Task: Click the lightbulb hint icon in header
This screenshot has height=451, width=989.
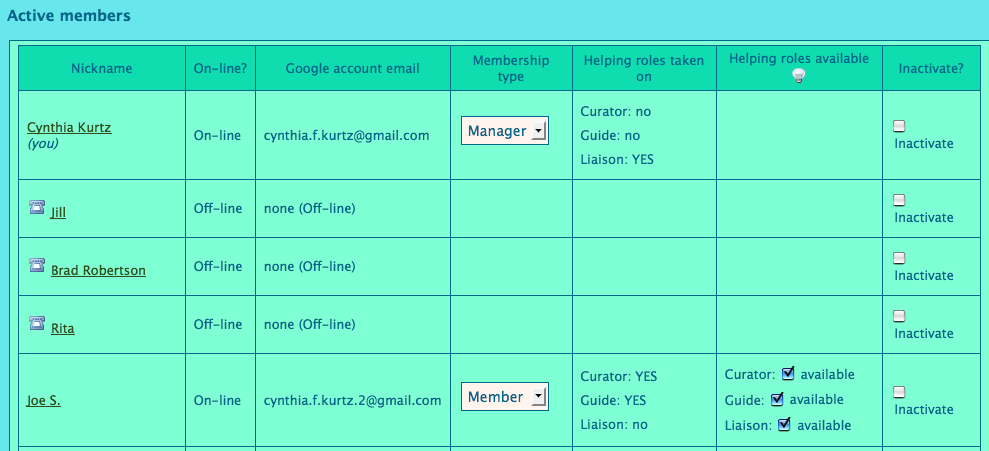Action: 799,77
